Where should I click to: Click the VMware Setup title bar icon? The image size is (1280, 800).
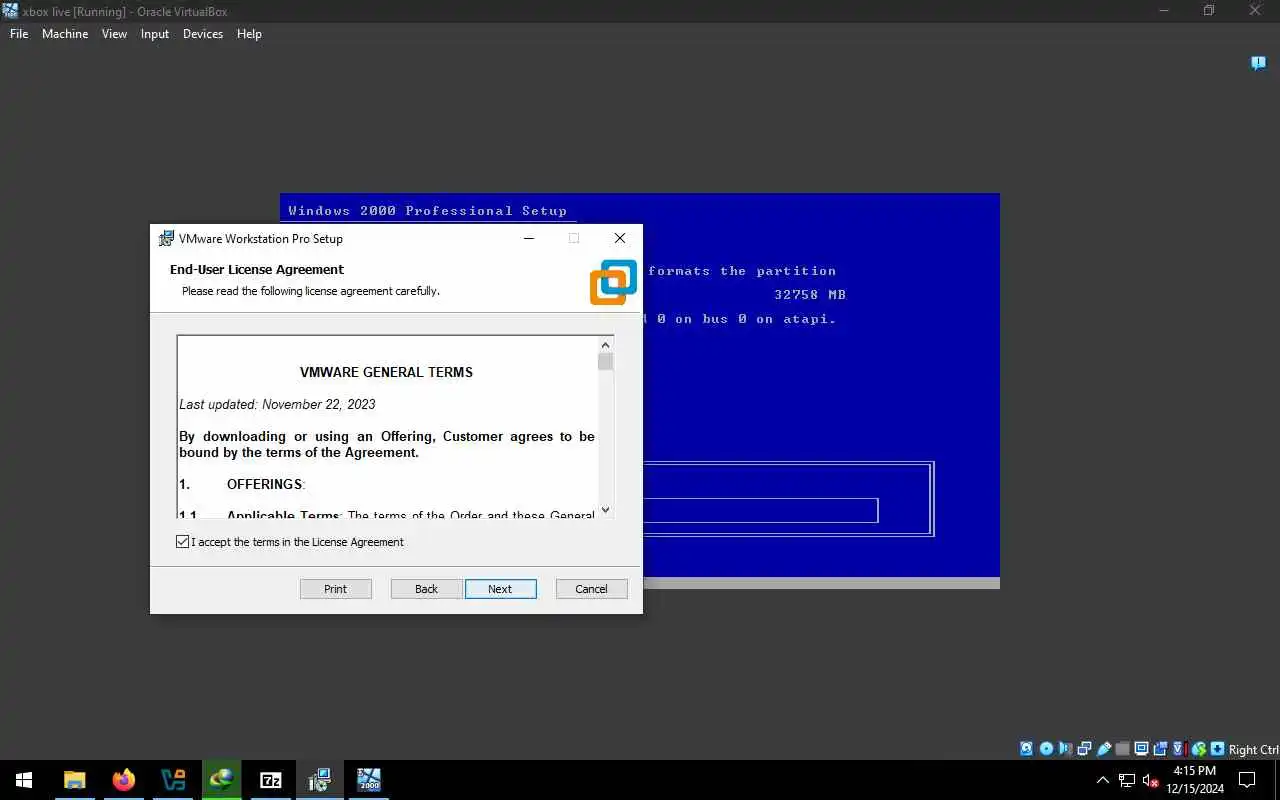click(166, 238)
